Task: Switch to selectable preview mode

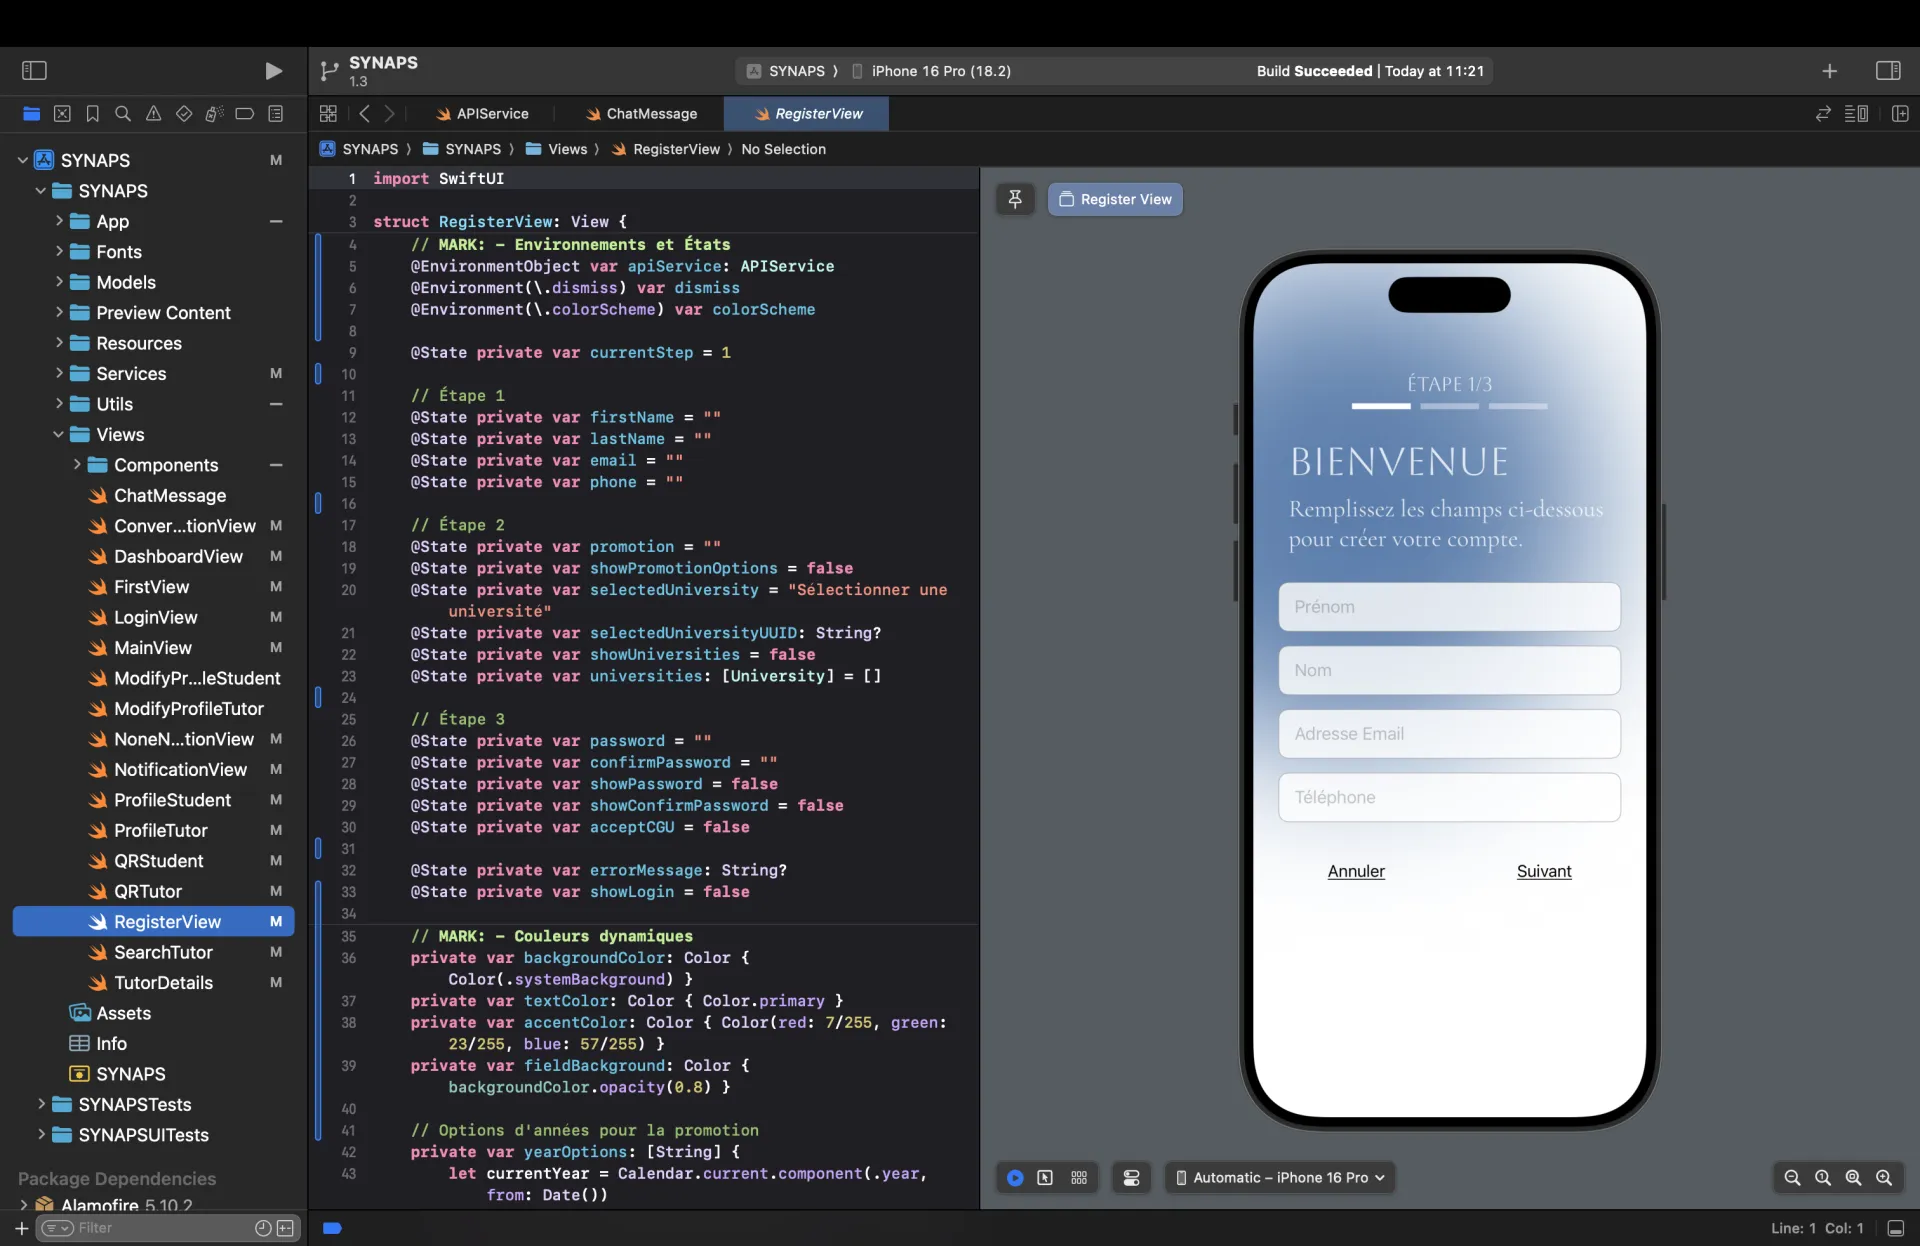Action: 1045,1178
